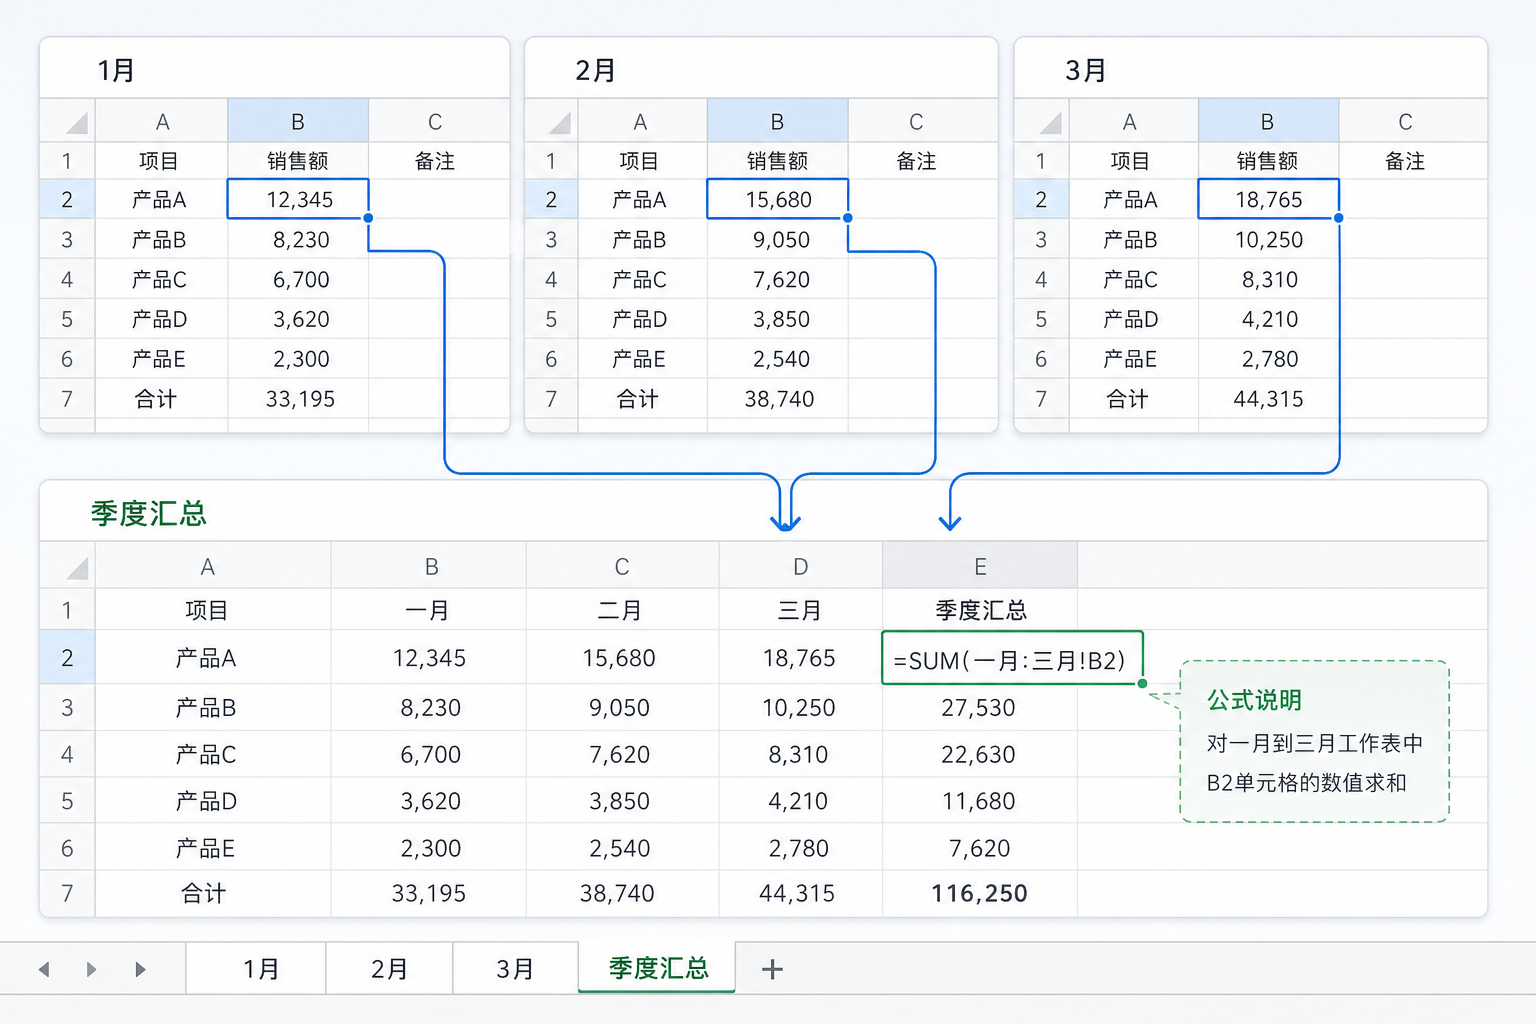Click 2,300 in 1月 sheet

[298, 359]
